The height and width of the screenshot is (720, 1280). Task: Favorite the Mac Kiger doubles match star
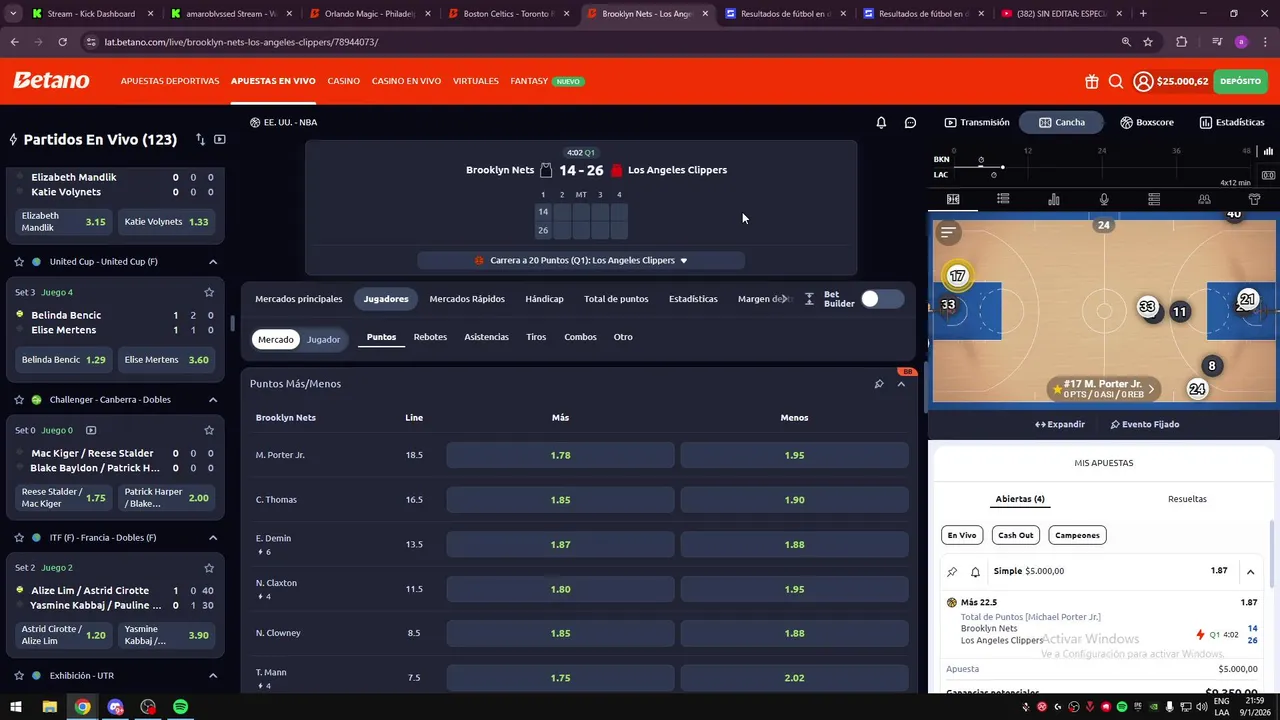pyautogui.click(x=209, y=430)
